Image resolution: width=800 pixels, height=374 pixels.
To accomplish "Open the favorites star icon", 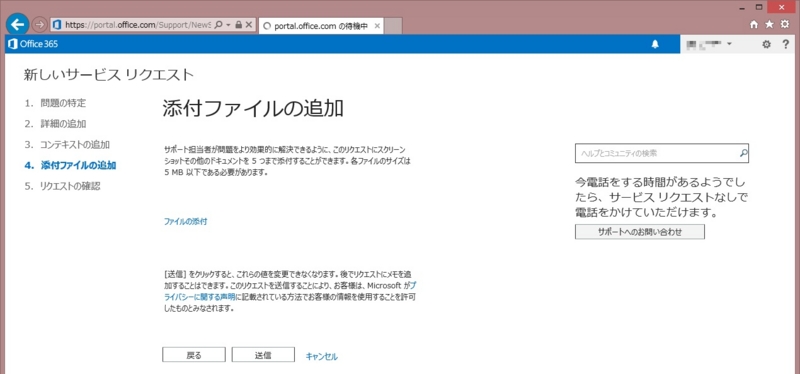I will [x=769, y=24].
